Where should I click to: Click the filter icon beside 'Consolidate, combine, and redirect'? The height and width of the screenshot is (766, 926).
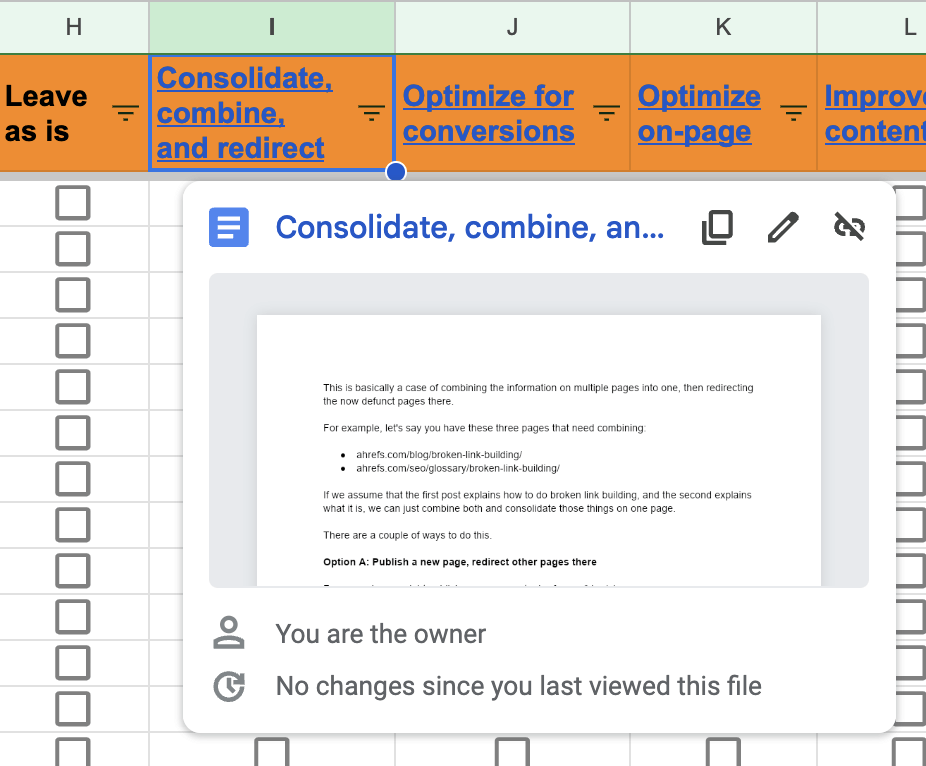(371, 115)
